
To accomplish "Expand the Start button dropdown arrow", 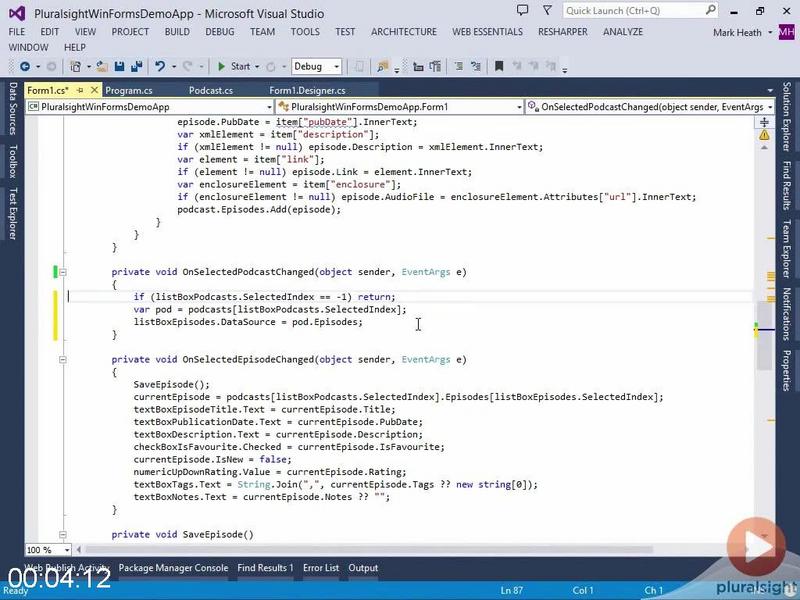I will pyautogui.click(x=257, y=67).
